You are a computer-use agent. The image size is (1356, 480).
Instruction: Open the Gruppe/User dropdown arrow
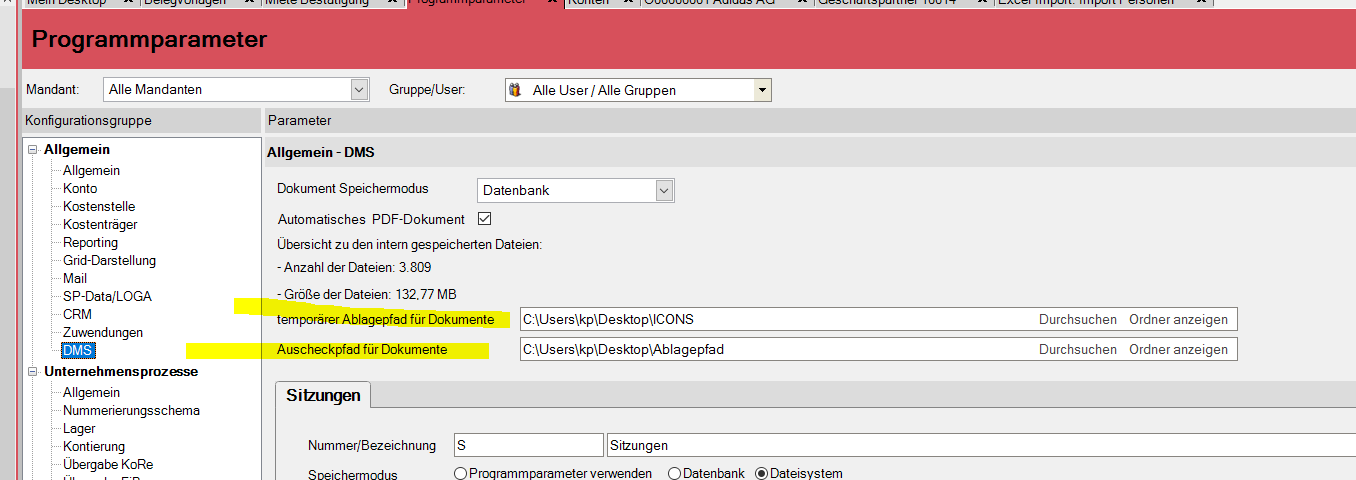coord(763,90)
